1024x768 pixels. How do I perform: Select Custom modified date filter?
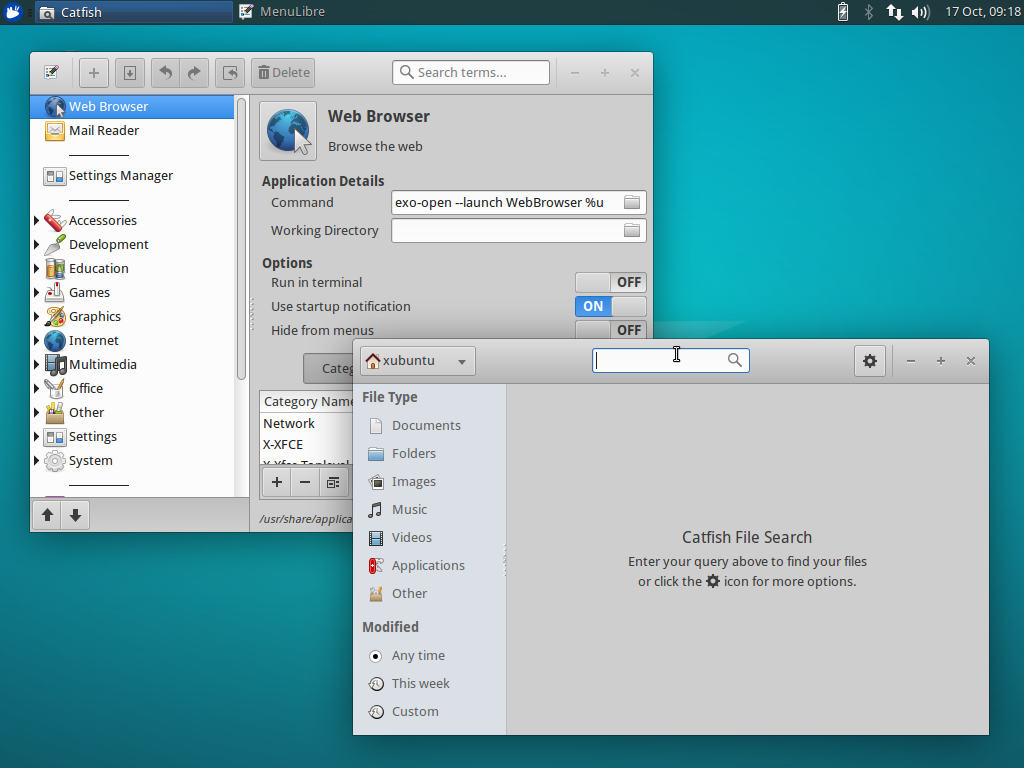[x=414, y=712]
